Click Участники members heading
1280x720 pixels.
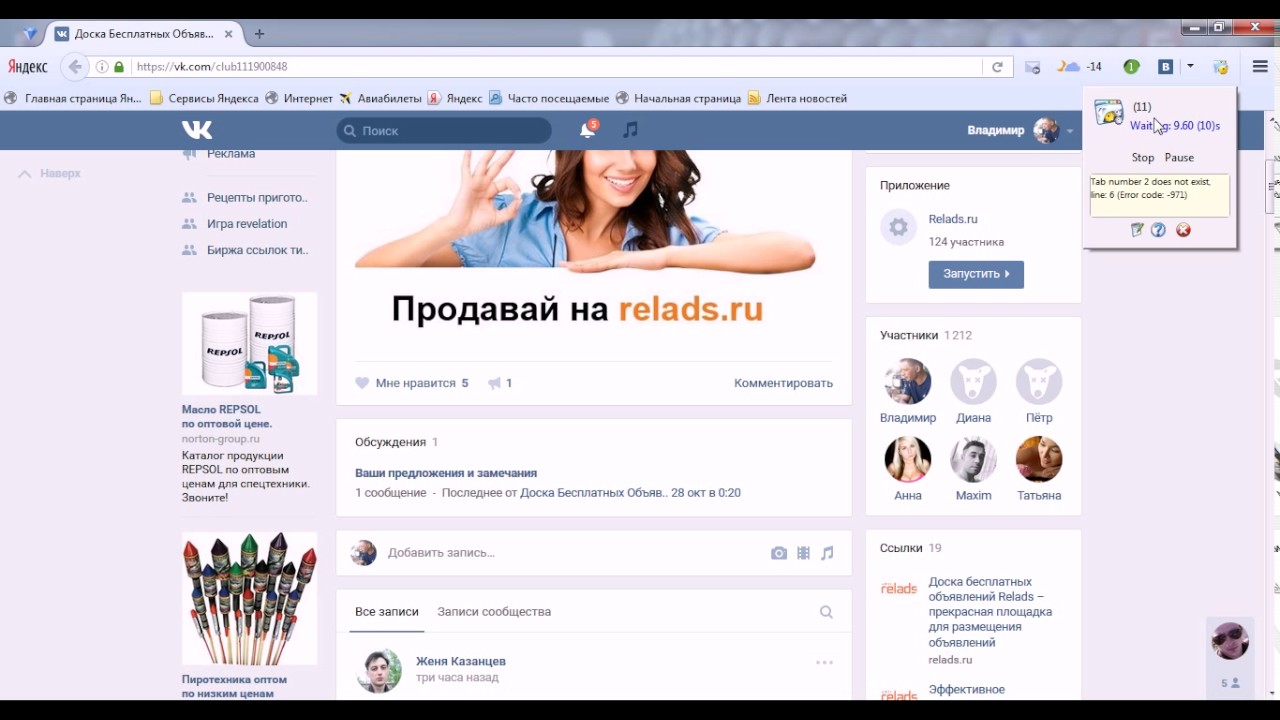909,335
